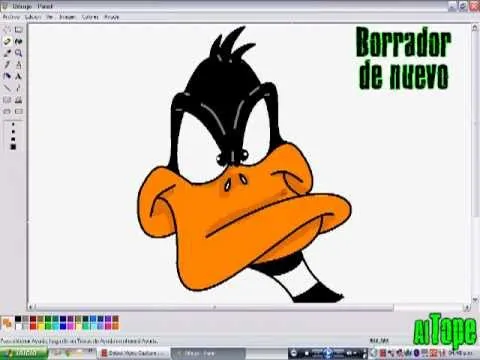480x360 pixels.
Task: Select the Eraser tool
Action: pos(7,42)
